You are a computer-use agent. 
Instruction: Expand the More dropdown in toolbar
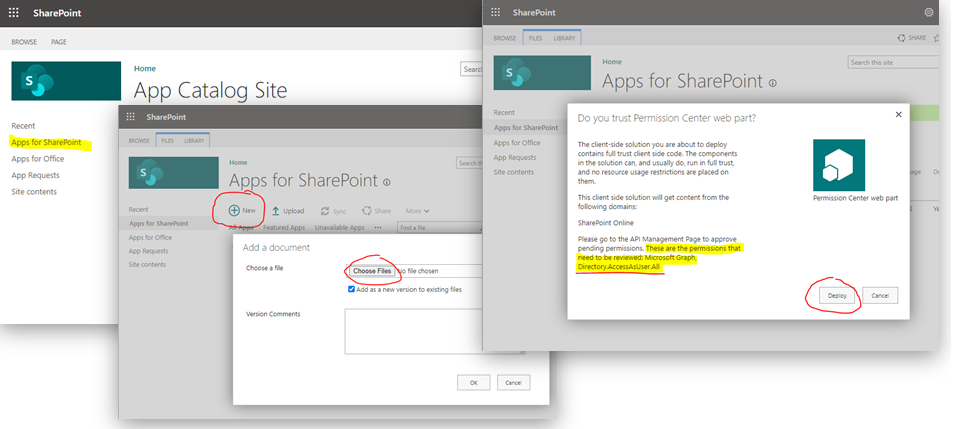tap(418, 211)
